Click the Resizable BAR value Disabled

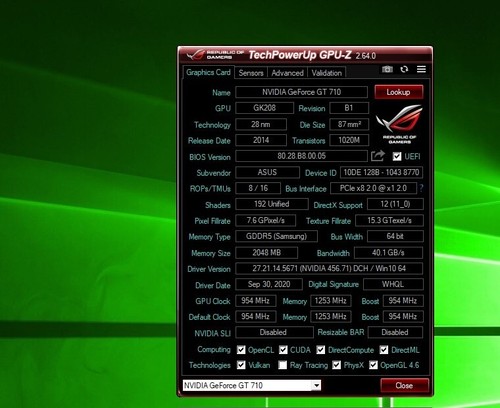395,332
